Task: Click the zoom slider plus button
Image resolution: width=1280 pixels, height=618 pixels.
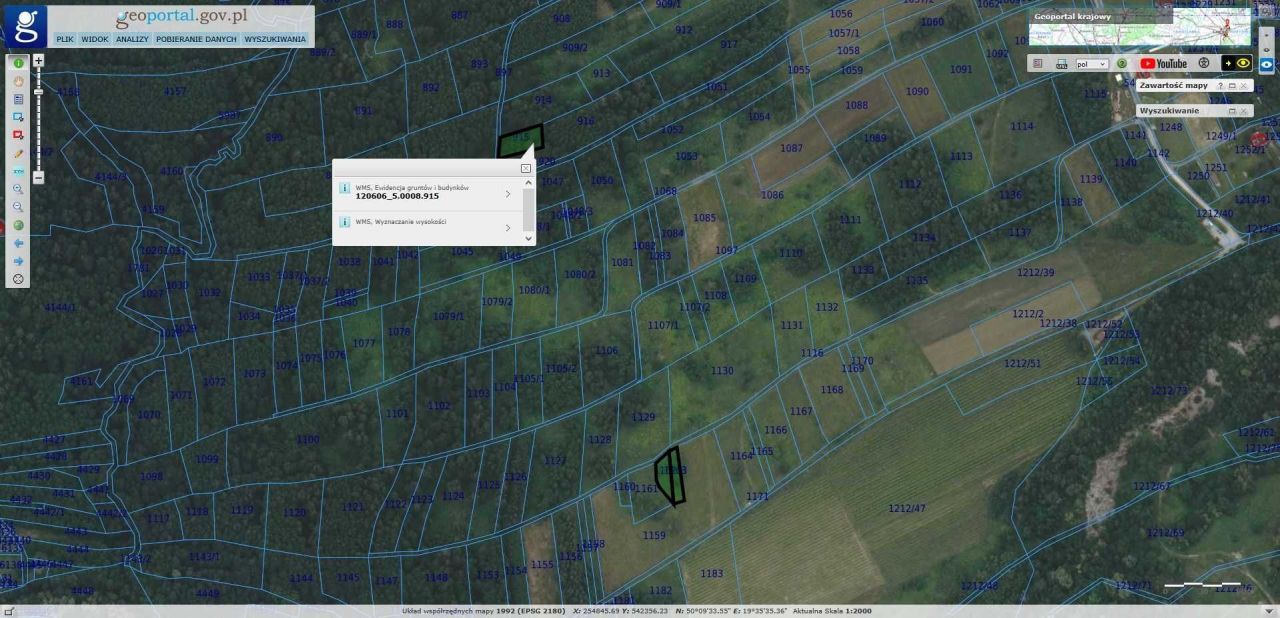Action: tap(38, 60)
